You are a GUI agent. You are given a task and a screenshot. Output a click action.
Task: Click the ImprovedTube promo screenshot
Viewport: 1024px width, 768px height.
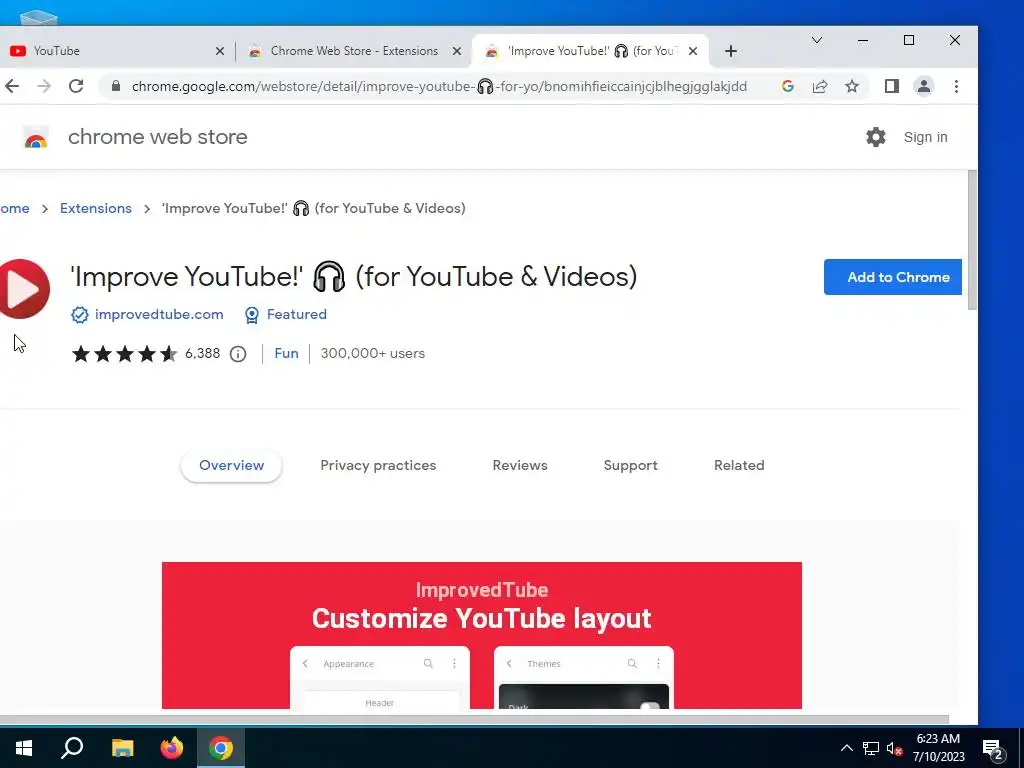coord(482,635)
